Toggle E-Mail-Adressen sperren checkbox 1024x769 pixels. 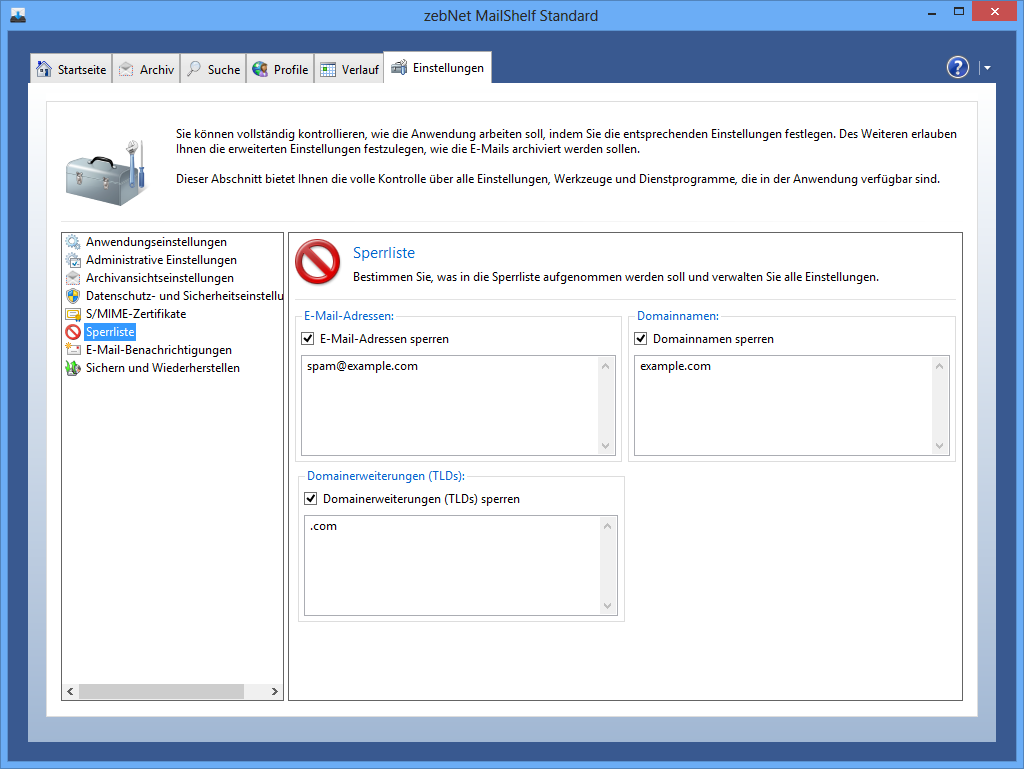point(308,339)
